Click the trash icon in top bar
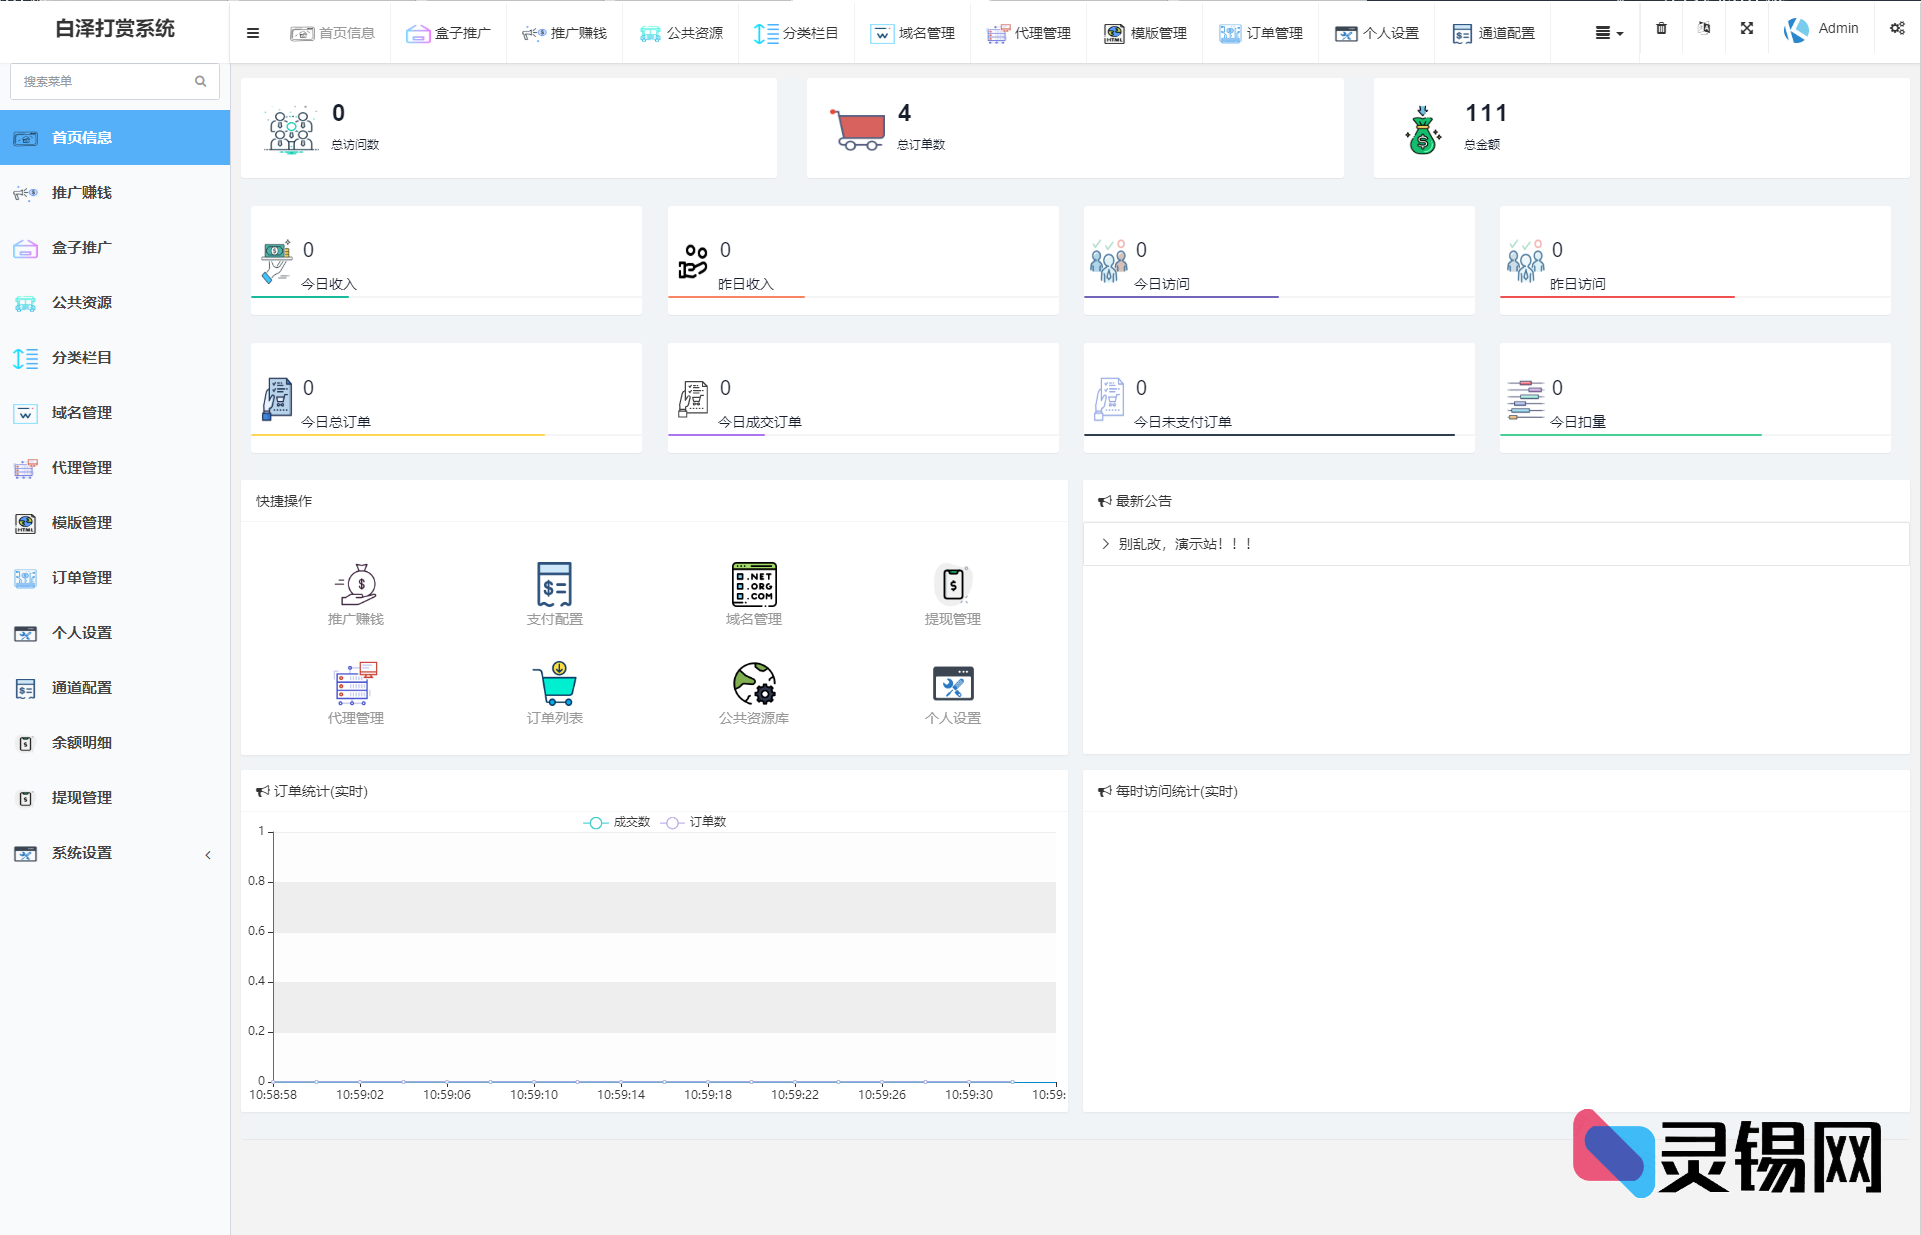1921x1235 pixels. coord(1661,29)
